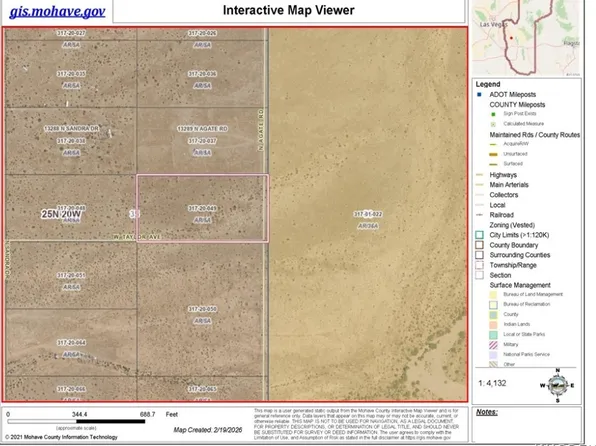Click the Military hatched swatch
This screenshot has width=596, height=446.
click(493, 345)
